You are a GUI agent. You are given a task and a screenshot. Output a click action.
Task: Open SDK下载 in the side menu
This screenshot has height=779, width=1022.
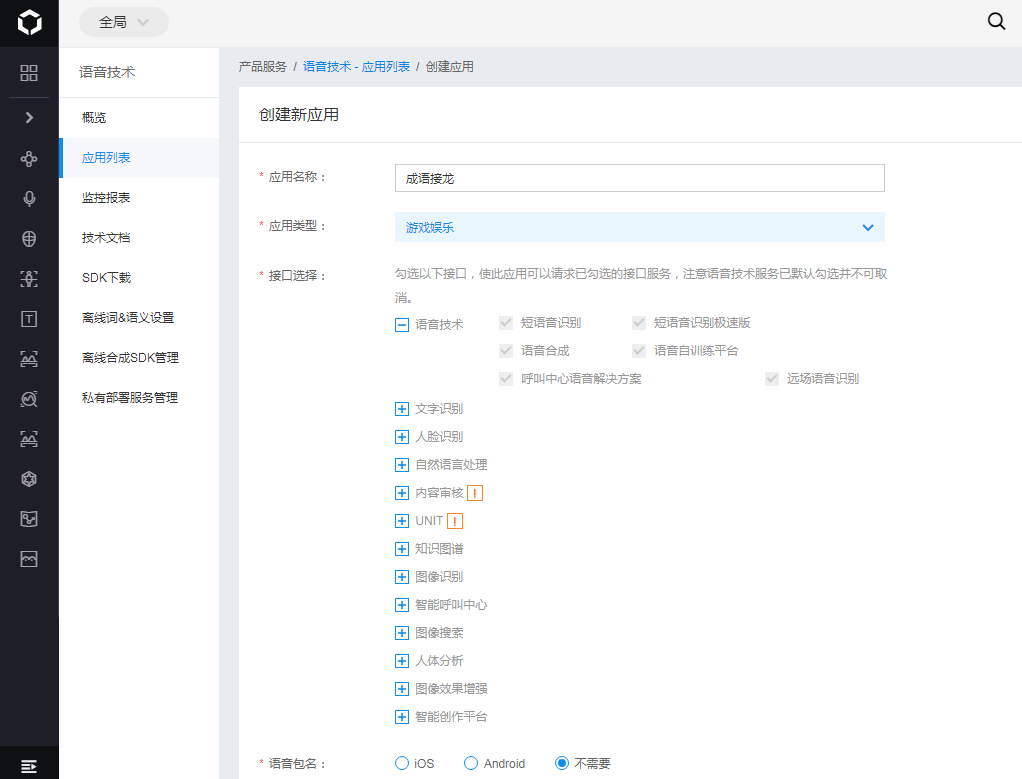coord(139,278)
